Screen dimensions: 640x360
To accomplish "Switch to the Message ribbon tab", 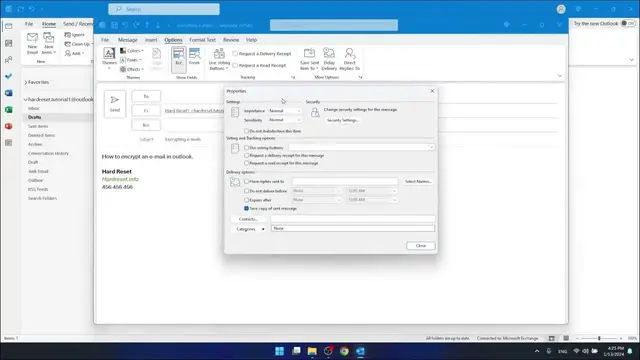I will [128, 40].
